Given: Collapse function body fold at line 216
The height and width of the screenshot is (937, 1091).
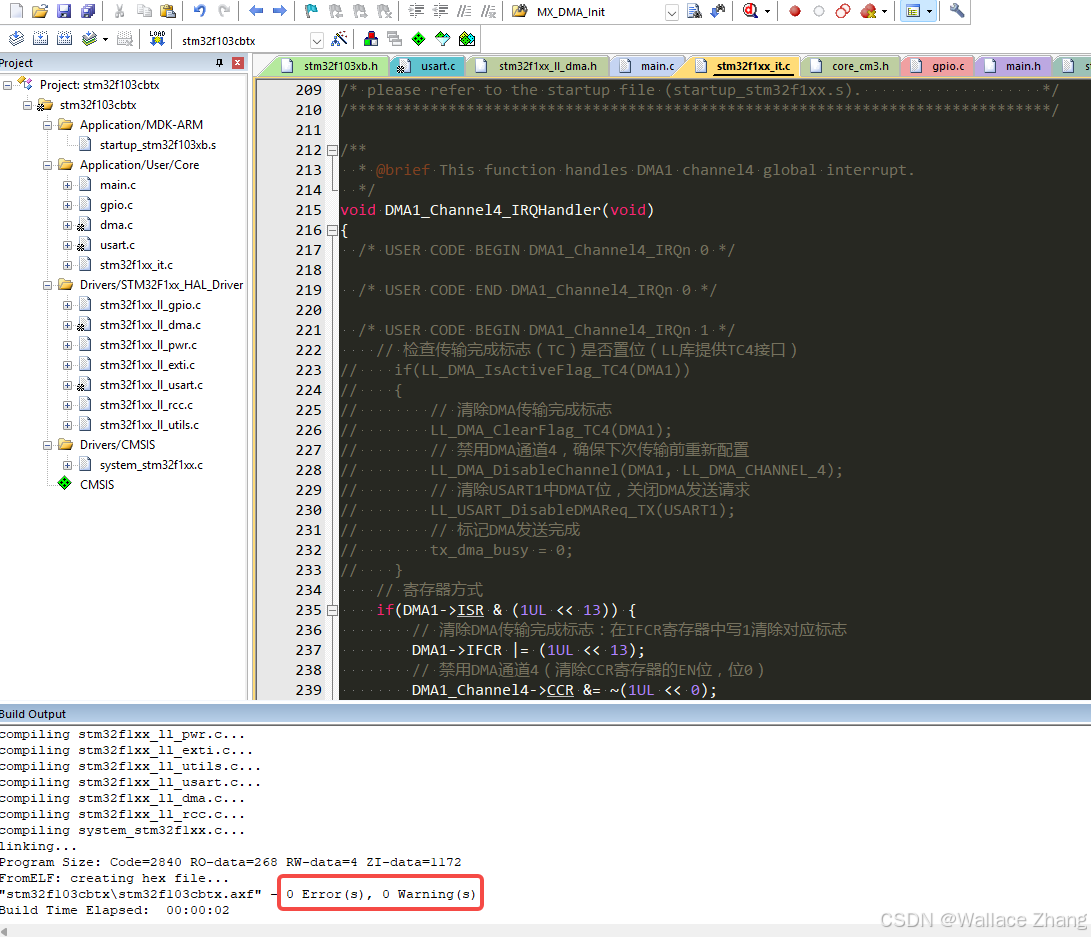Looking at the screenshot, I should tap(332, 230).
